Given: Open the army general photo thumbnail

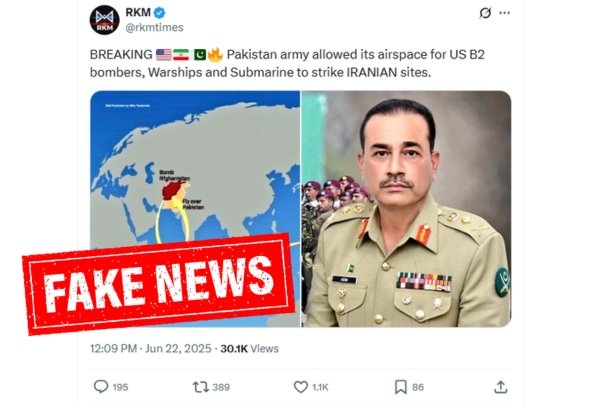Looking at the screenshot, I should pos(406,209).
